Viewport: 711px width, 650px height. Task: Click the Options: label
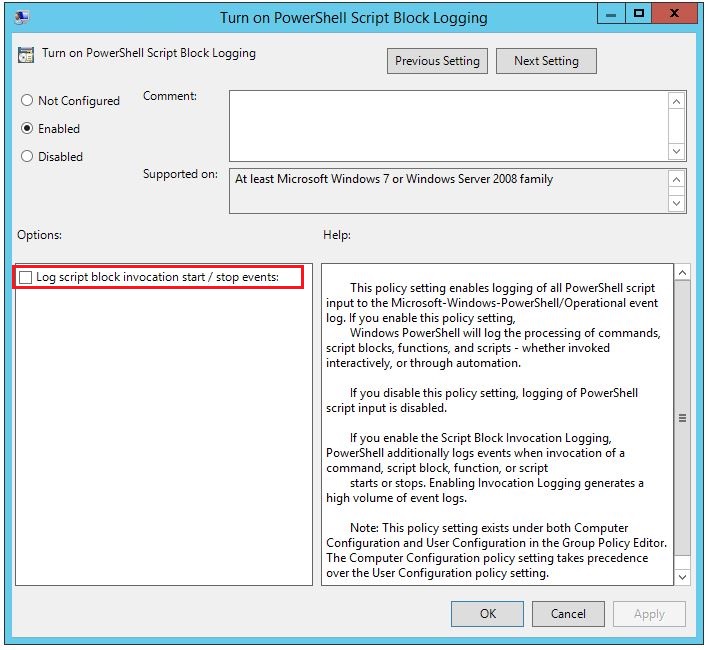tap(39, 235)
